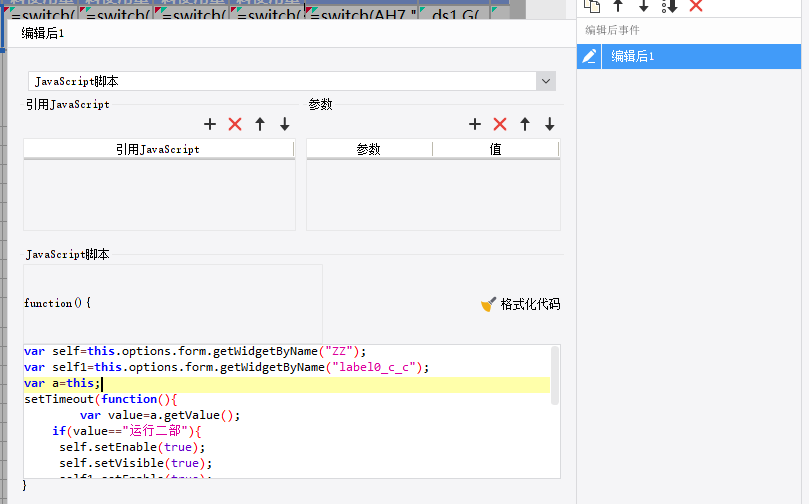Image resolution: width=809 pixels, height=504 pixels.
Task: Click code line with getWidgetByName("ZZ")
Action: [195, 351]
